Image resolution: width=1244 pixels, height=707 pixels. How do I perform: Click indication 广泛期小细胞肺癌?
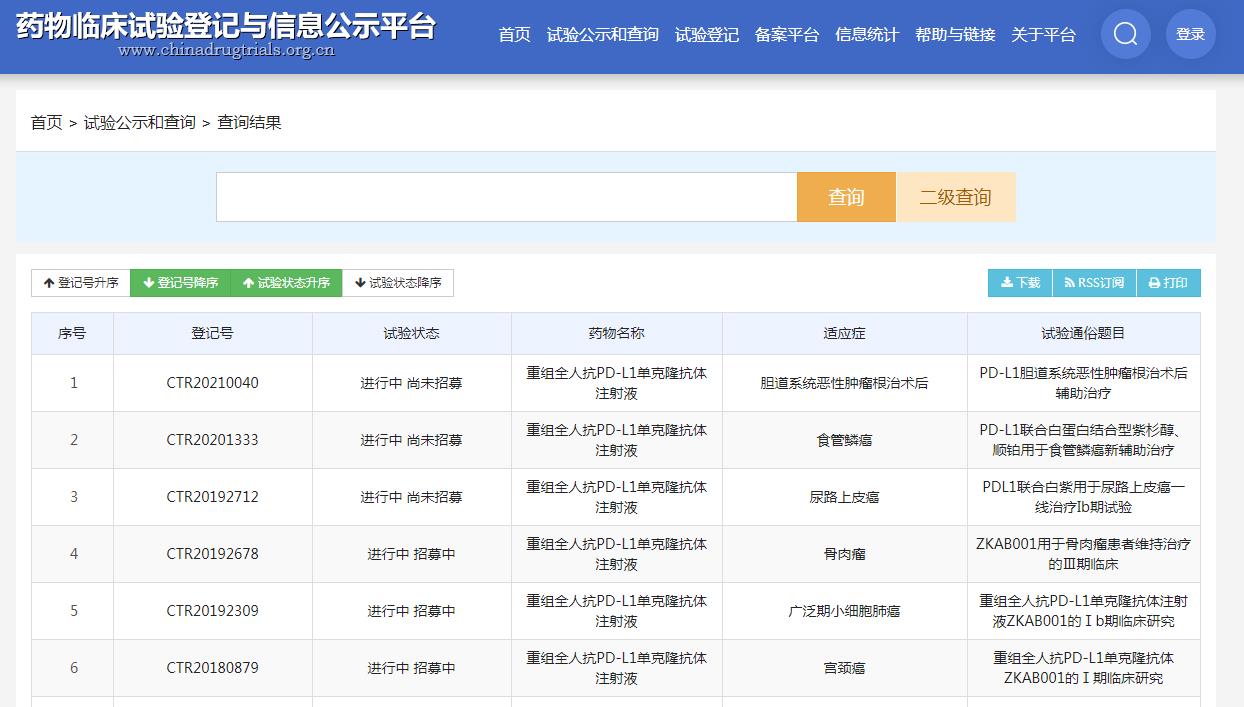click(844, 611)
